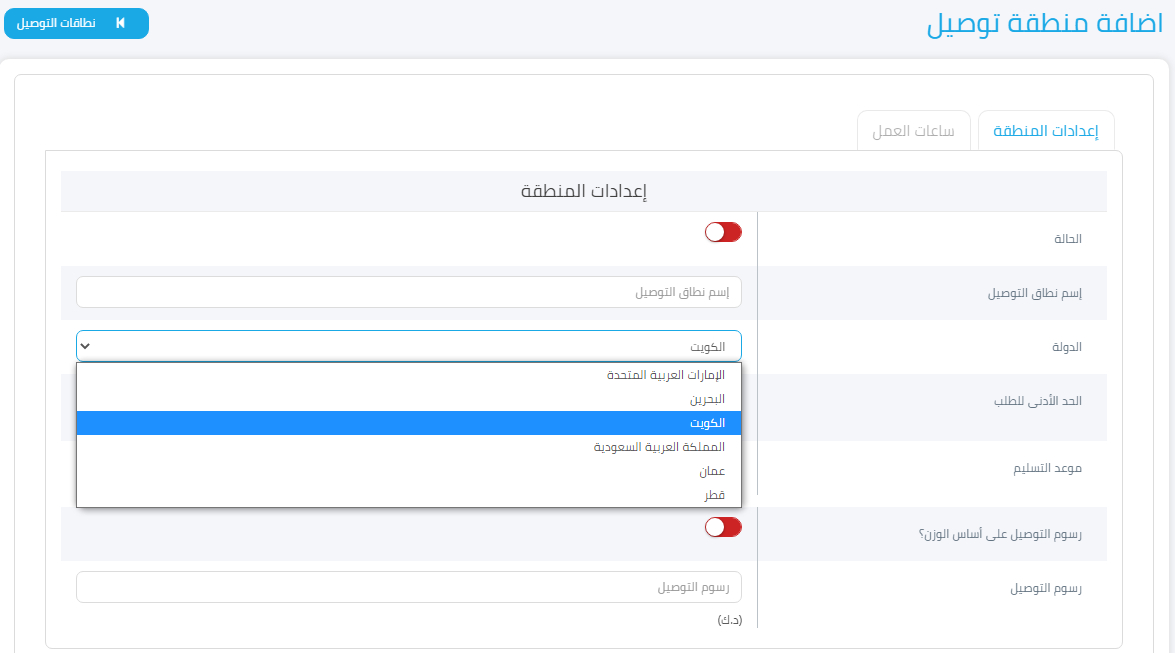Select الكويت from the country list
The image size is (1175, 653).
coord(408,422)
